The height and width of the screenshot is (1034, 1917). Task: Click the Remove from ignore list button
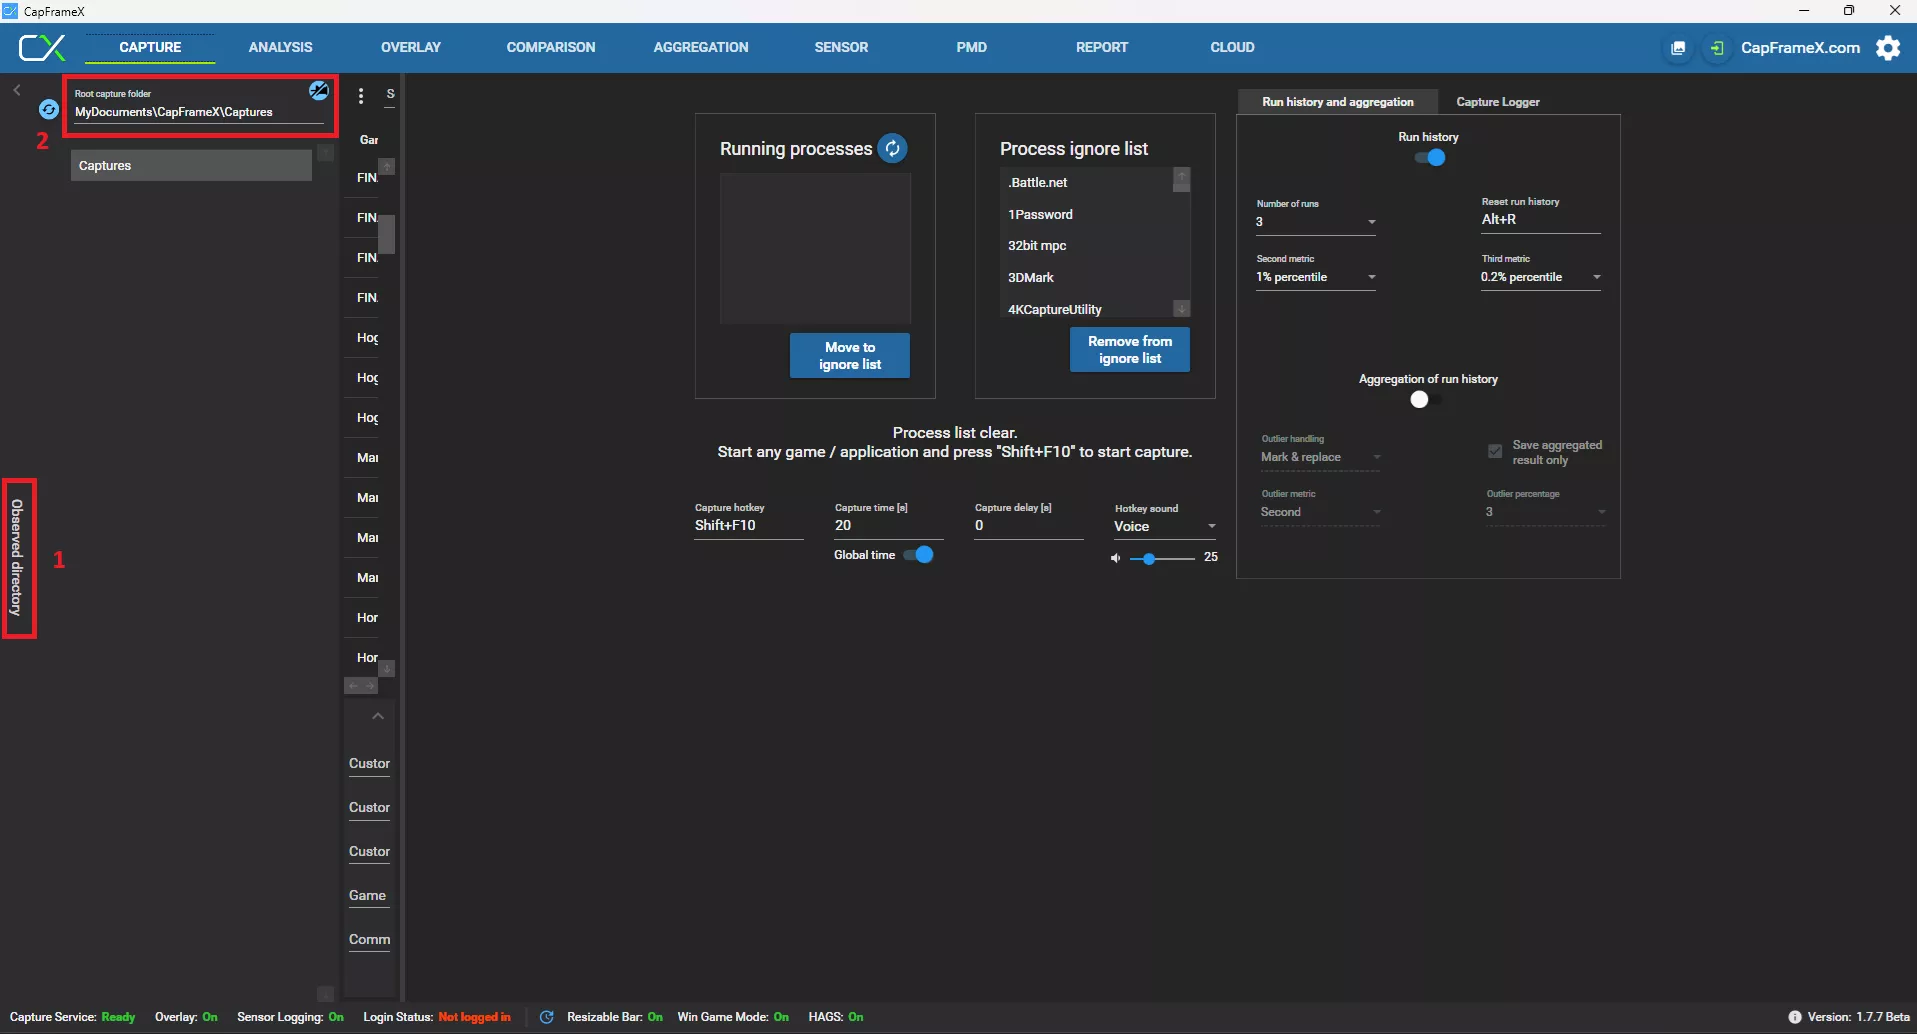[1129, 350]
